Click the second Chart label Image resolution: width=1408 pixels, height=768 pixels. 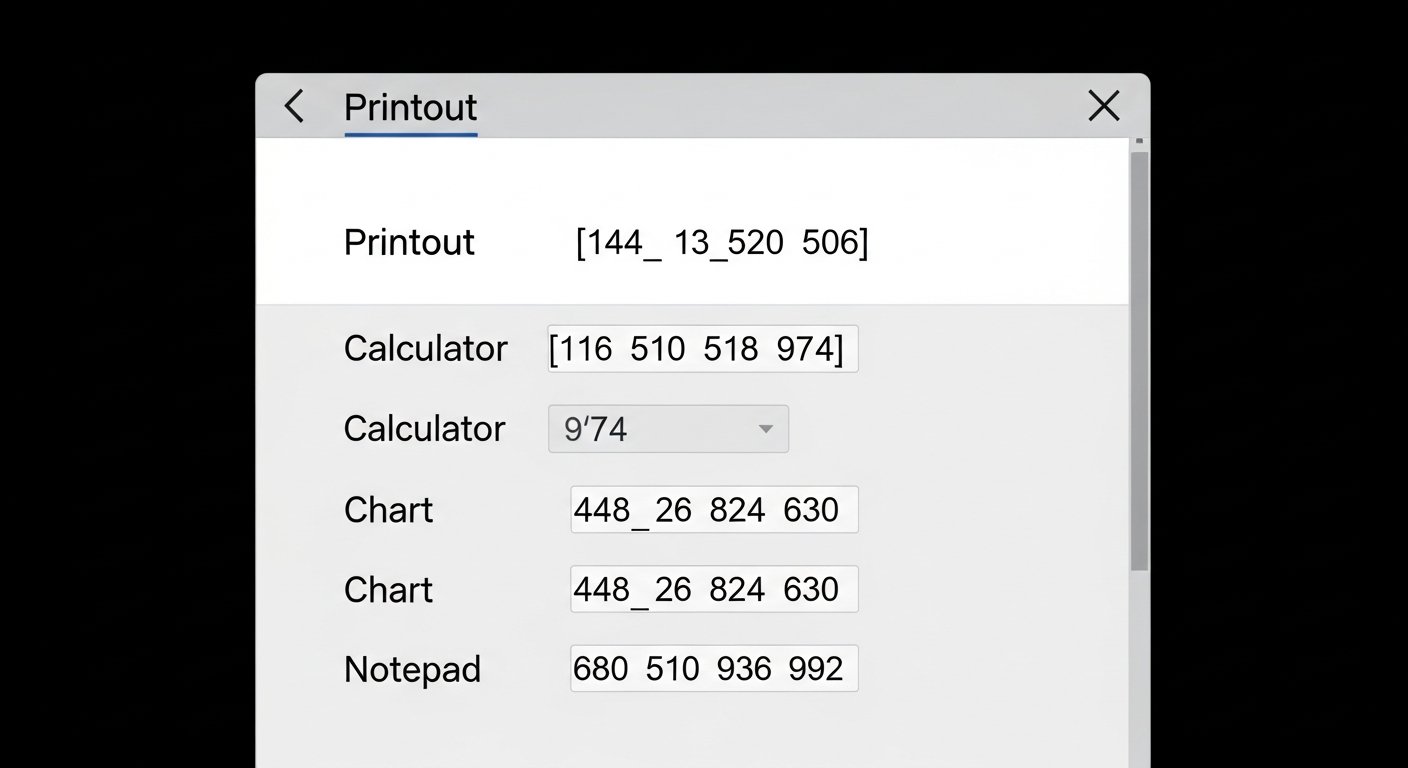(388, 590)
